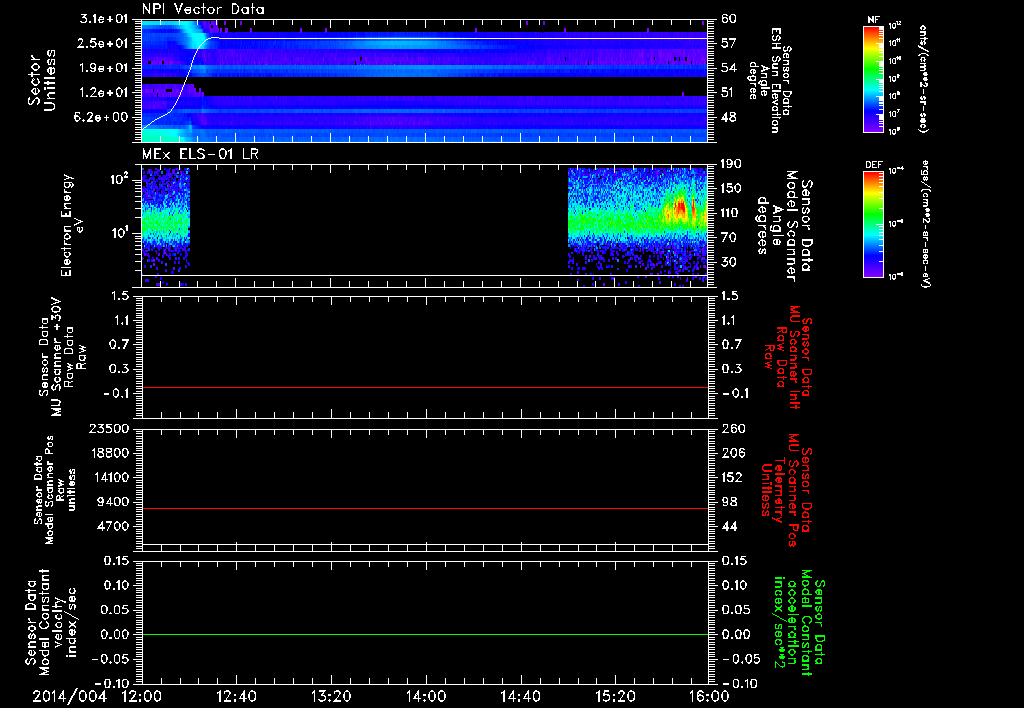
Task: Click the "70" scanner angle tick label
Action: click(x=729, y=238)
